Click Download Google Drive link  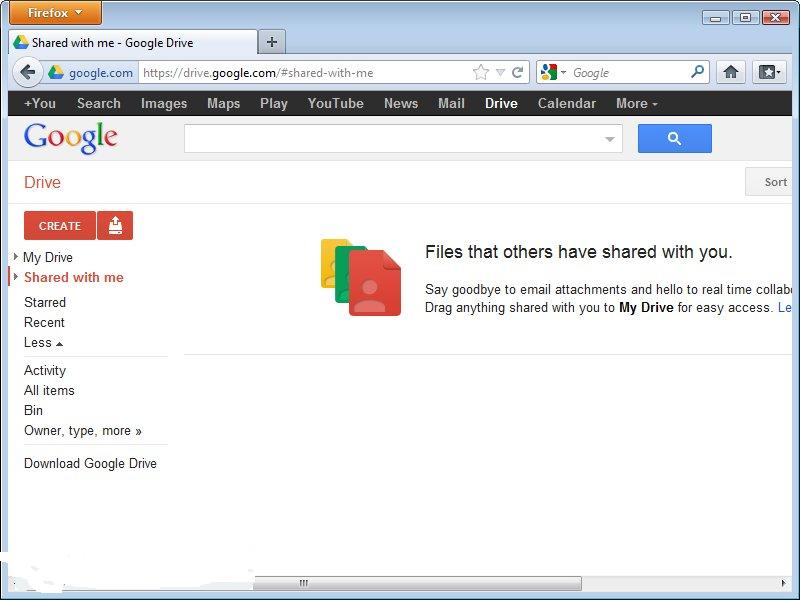90,463
